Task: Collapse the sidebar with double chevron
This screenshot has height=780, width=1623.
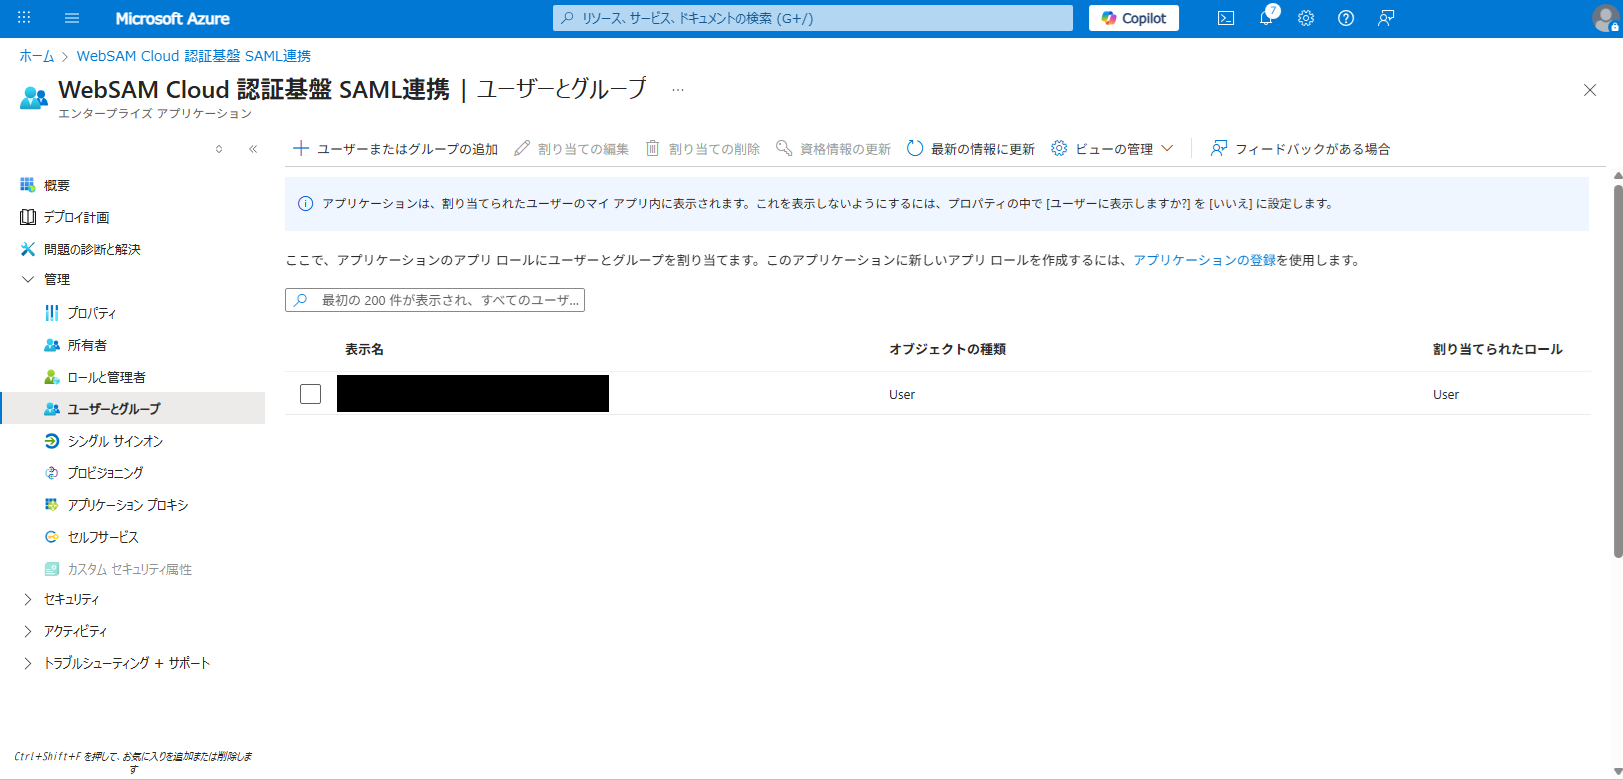Action: (x=253, y=149)
